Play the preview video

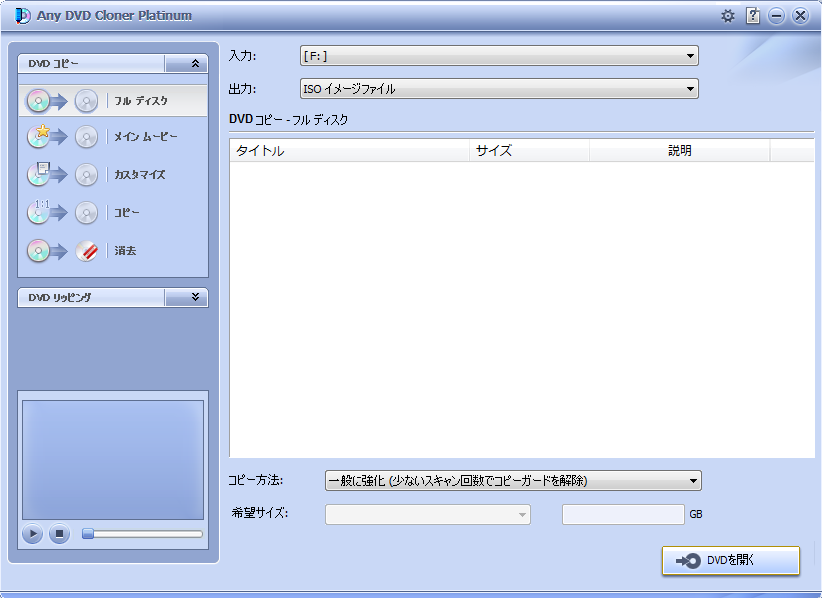pyautogui.click(x=33, y=534)
